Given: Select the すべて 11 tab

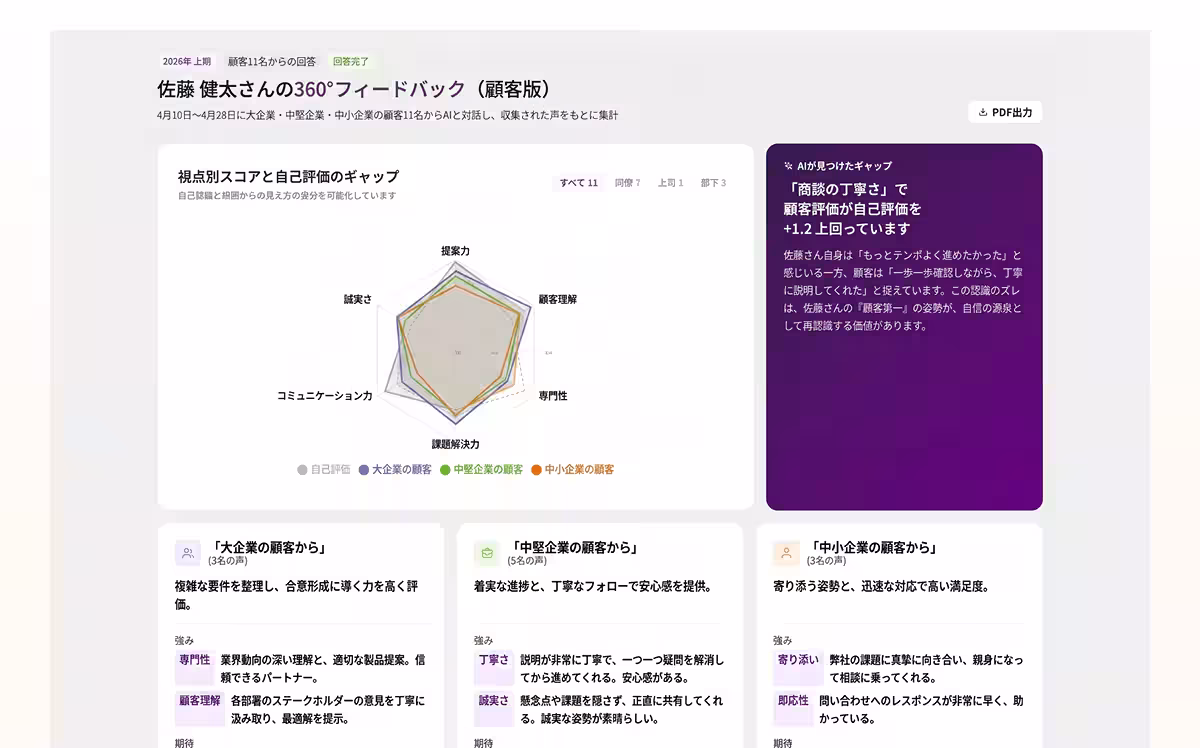Looking at the screenshot, I should [579, 183].
